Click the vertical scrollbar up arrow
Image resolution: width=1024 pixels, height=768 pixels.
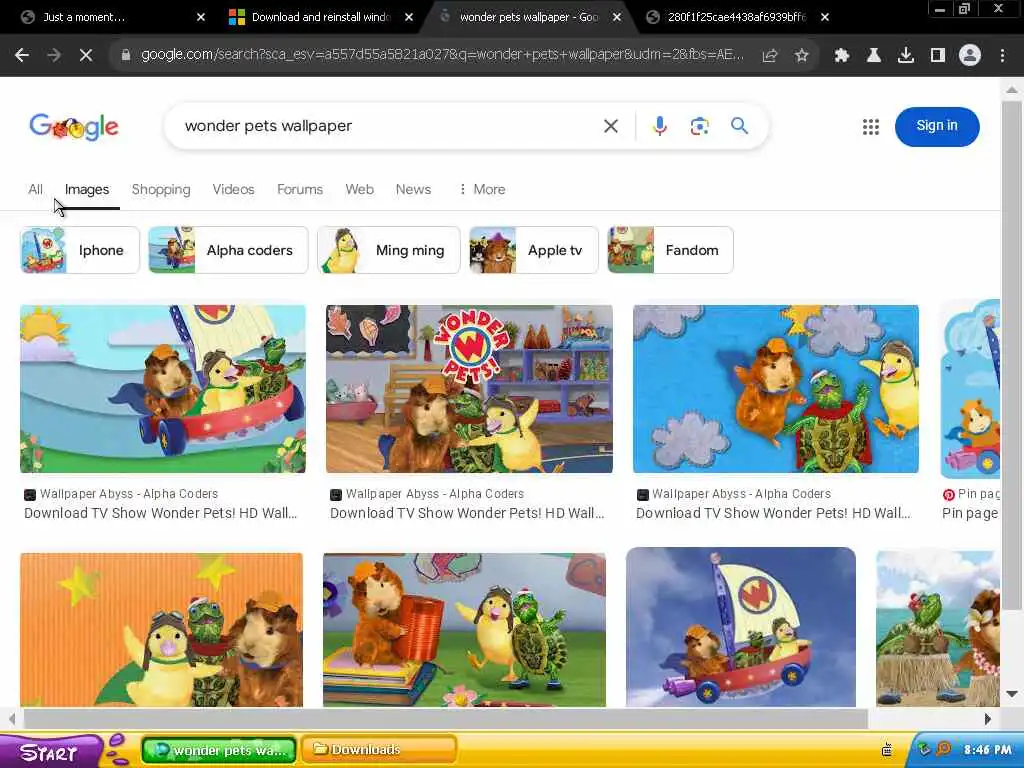[x=1012, y=90]
